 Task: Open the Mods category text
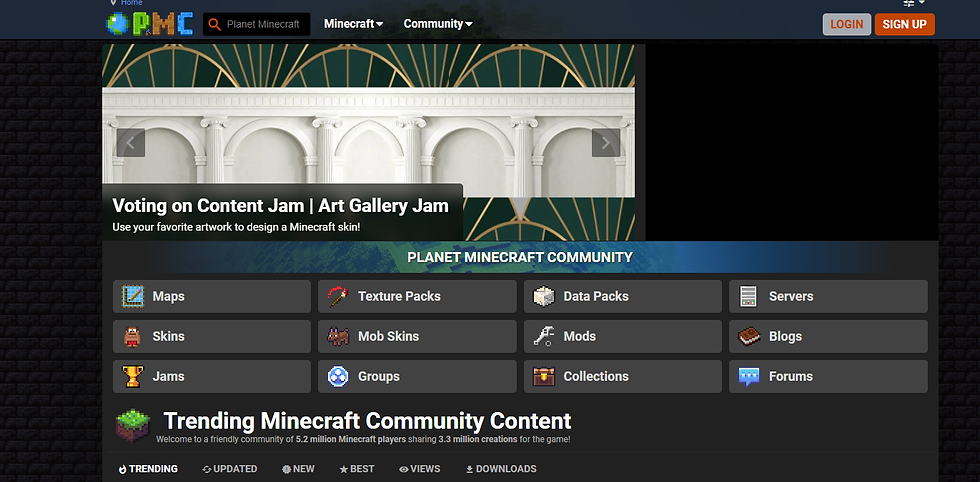coord(579,336)
